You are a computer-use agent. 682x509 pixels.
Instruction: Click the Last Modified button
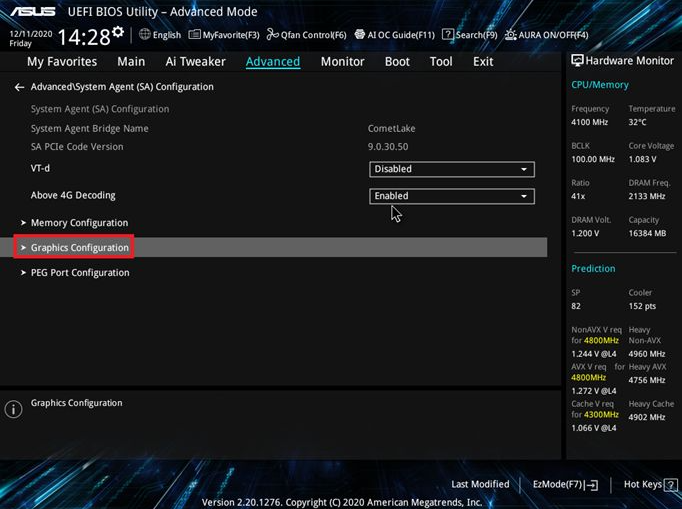[x=480, y=484]
